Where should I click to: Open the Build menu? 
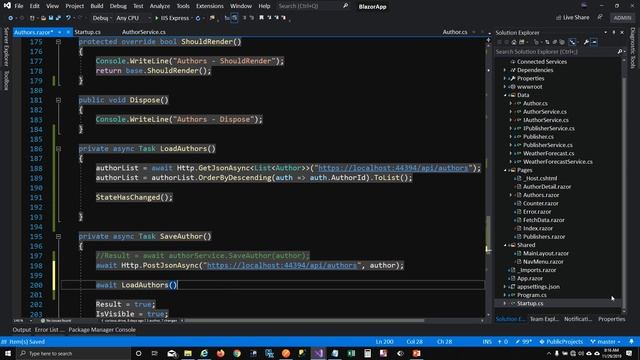click(97, 6)
